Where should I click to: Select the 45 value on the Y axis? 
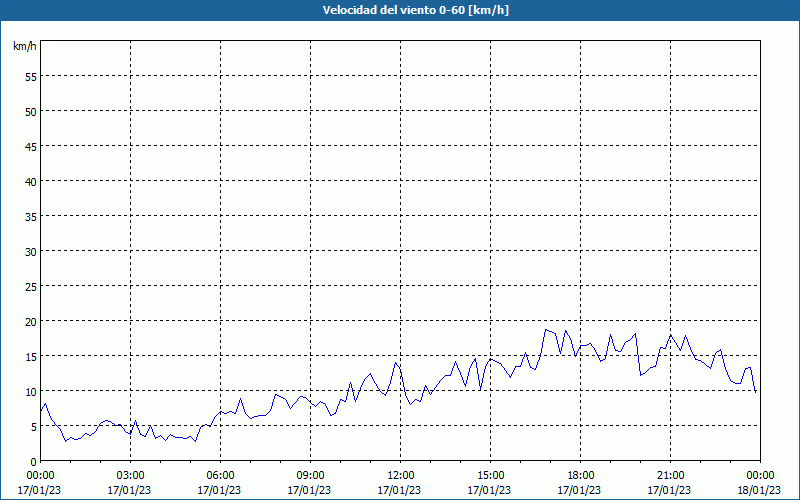tap(31, 146)
